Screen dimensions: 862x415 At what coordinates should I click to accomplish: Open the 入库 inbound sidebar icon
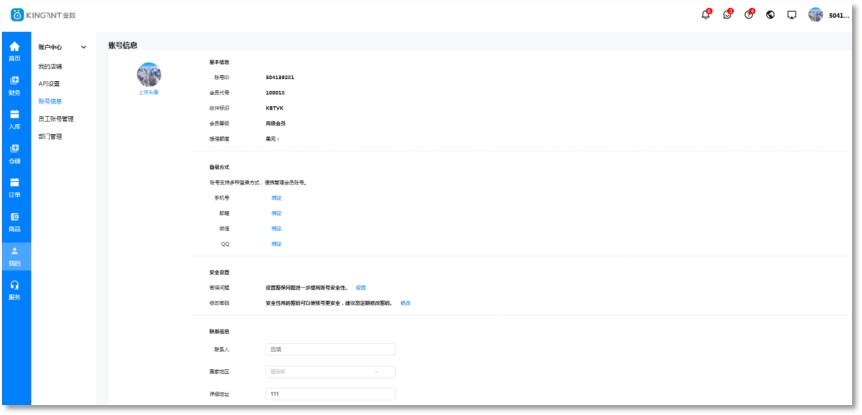pos(15,119)
